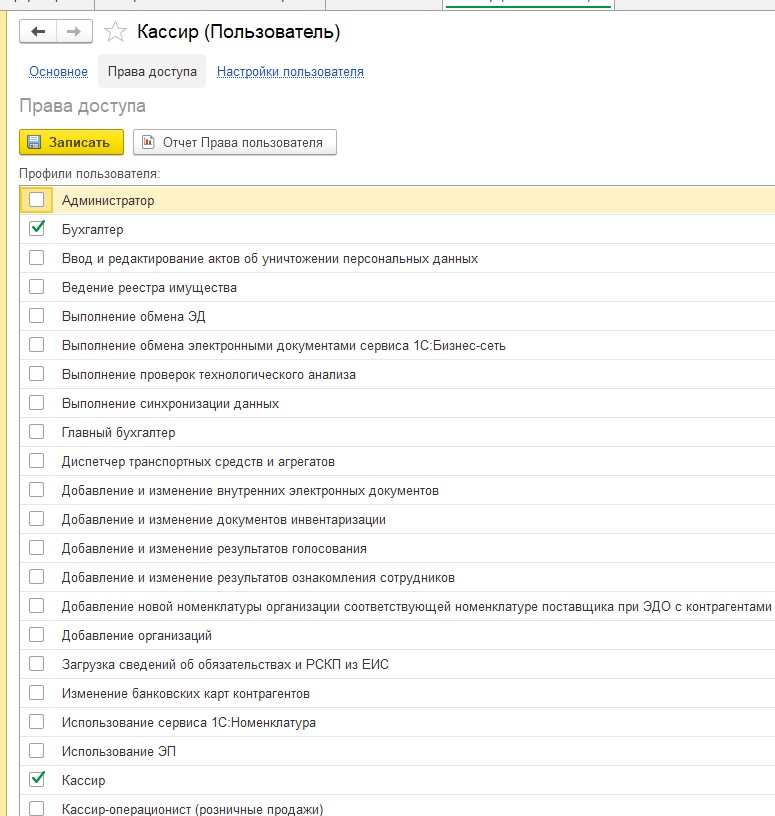Screen dimensions: 775x816
Task: Select the Кассир row text
Action: point(83,781)
